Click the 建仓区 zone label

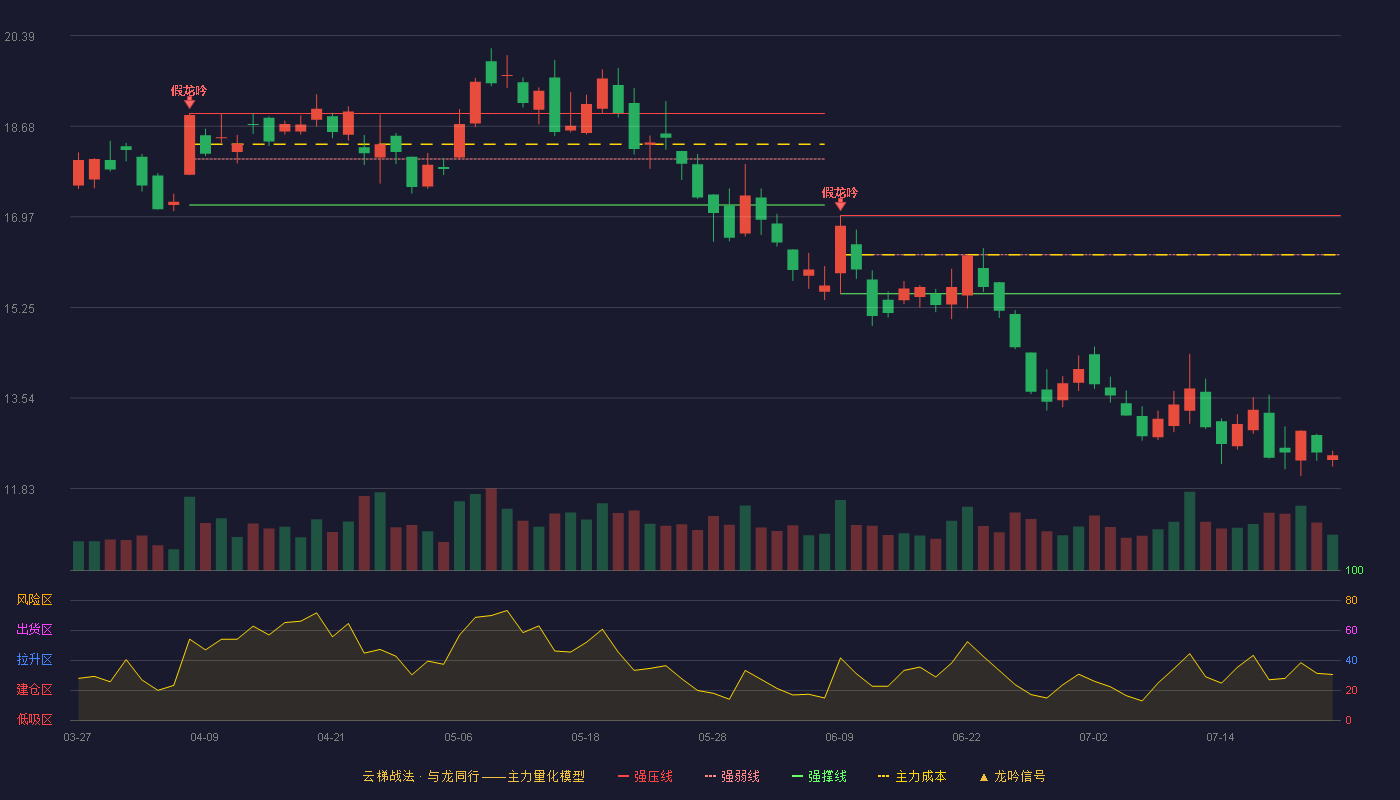pos(34,690)
